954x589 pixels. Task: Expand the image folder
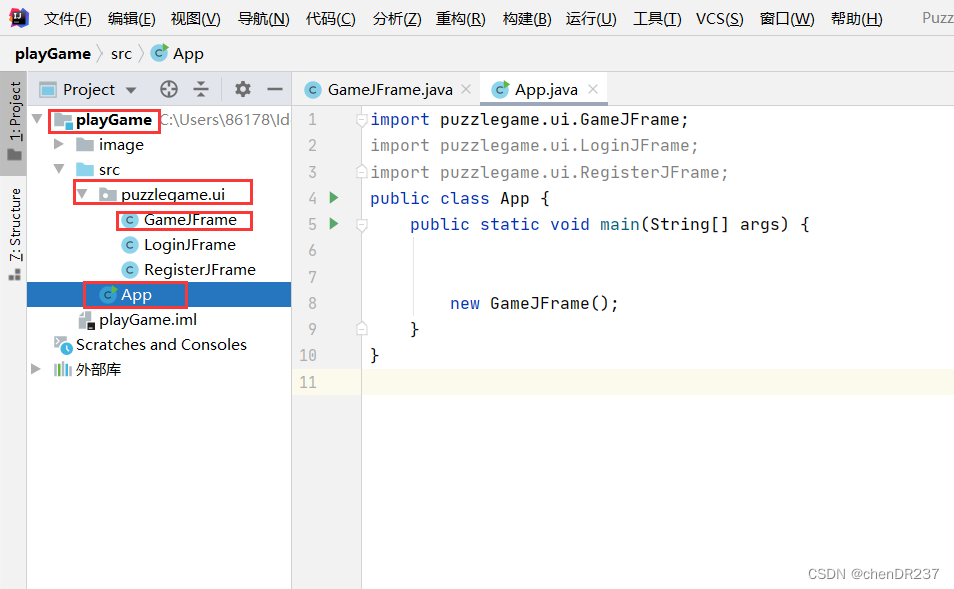59,144
